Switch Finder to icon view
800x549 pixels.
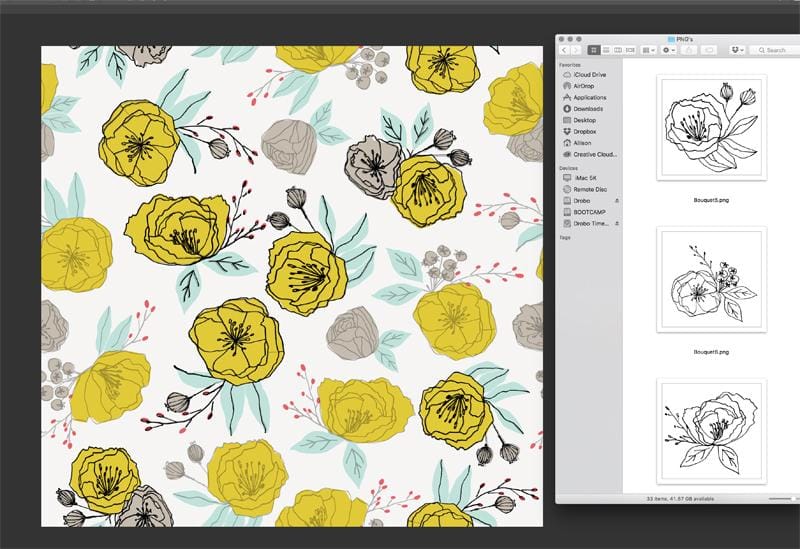click(593, 50)
